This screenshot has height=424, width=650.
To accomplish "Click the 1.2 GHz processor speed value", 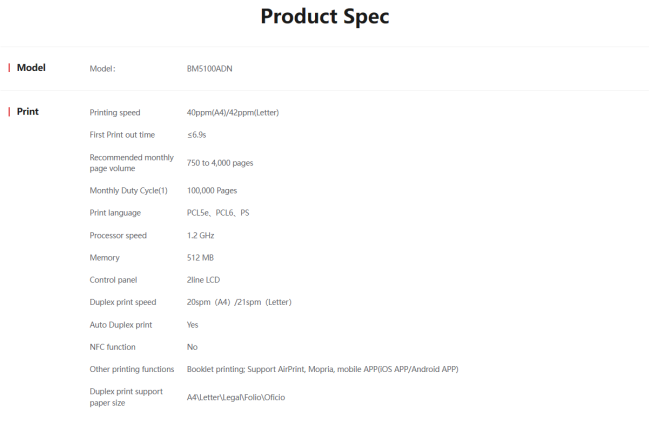I will click(x=200, y=235).
